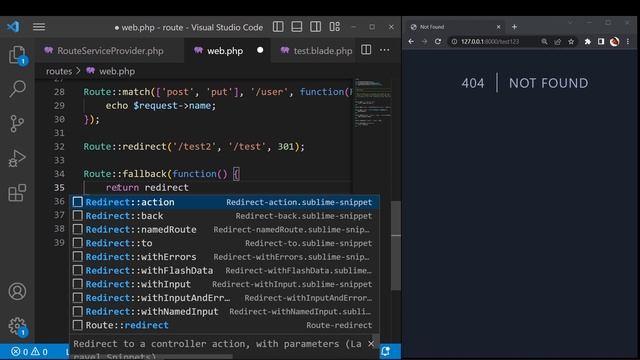The height and width of the screenshot is (360, 640).
Task: Click the browser zoom magnifier icon
Action: click(x=544, y=41)
